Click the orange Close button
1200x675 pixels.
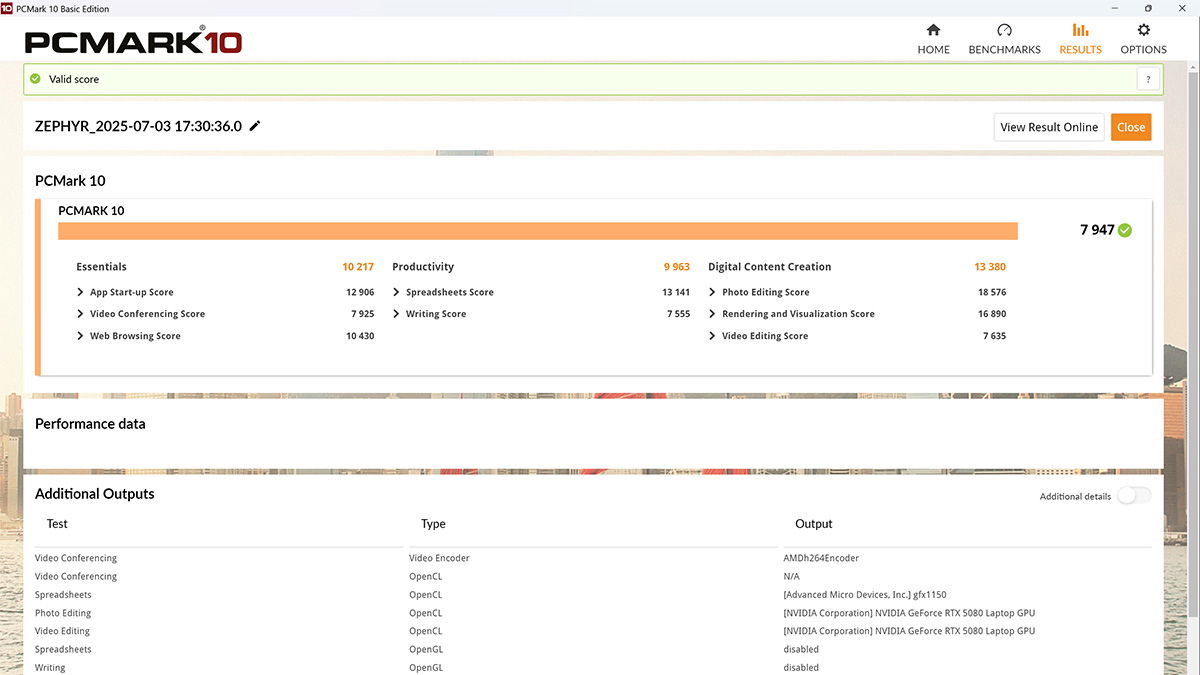coord(1131,127)
